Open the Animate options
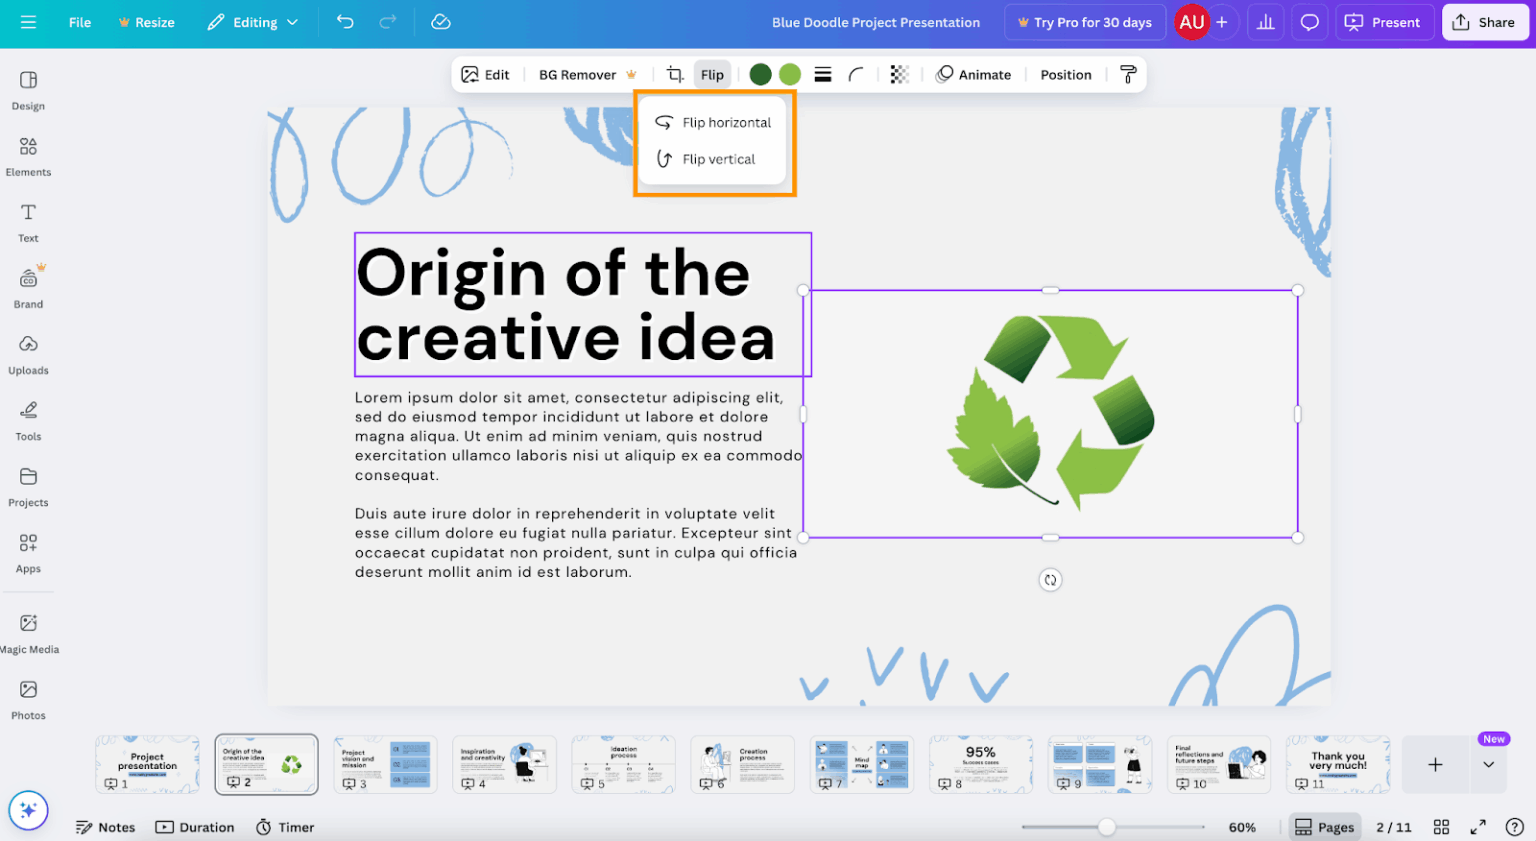The height and width of the screenshot is (841, 1536). [x=975, y=74]
